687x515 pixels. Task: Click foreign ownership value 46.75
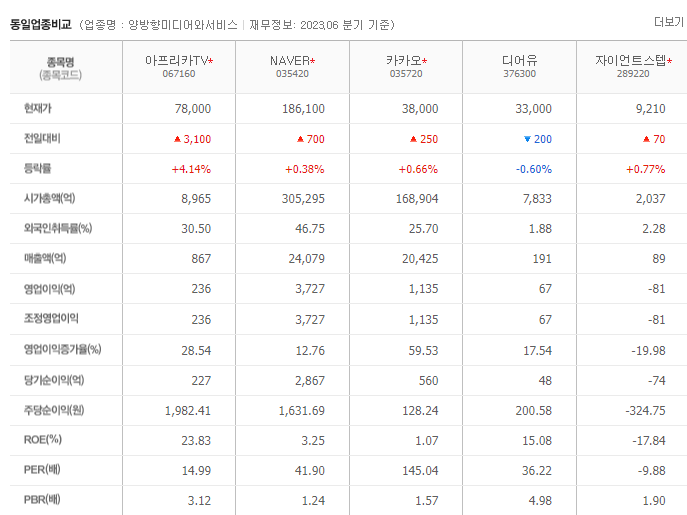(310, 229)
